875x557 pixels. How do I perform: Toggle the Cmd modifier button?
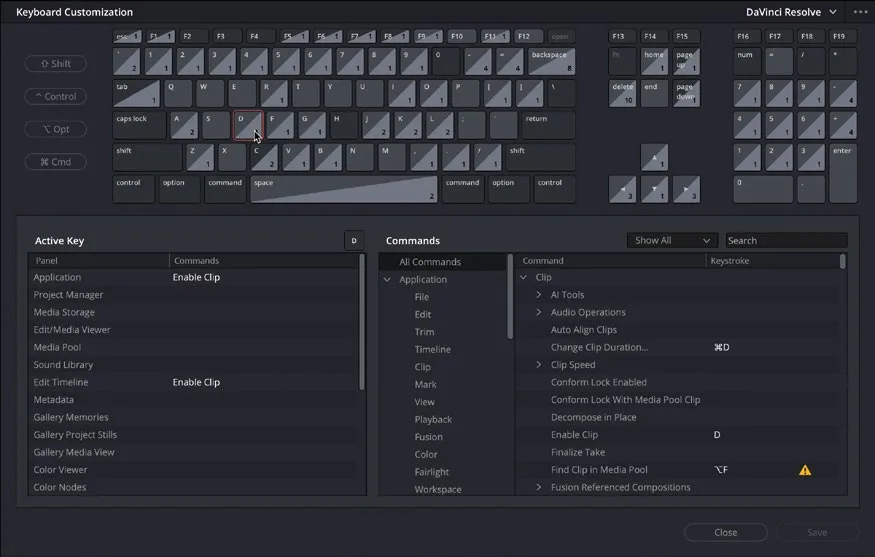56,162
